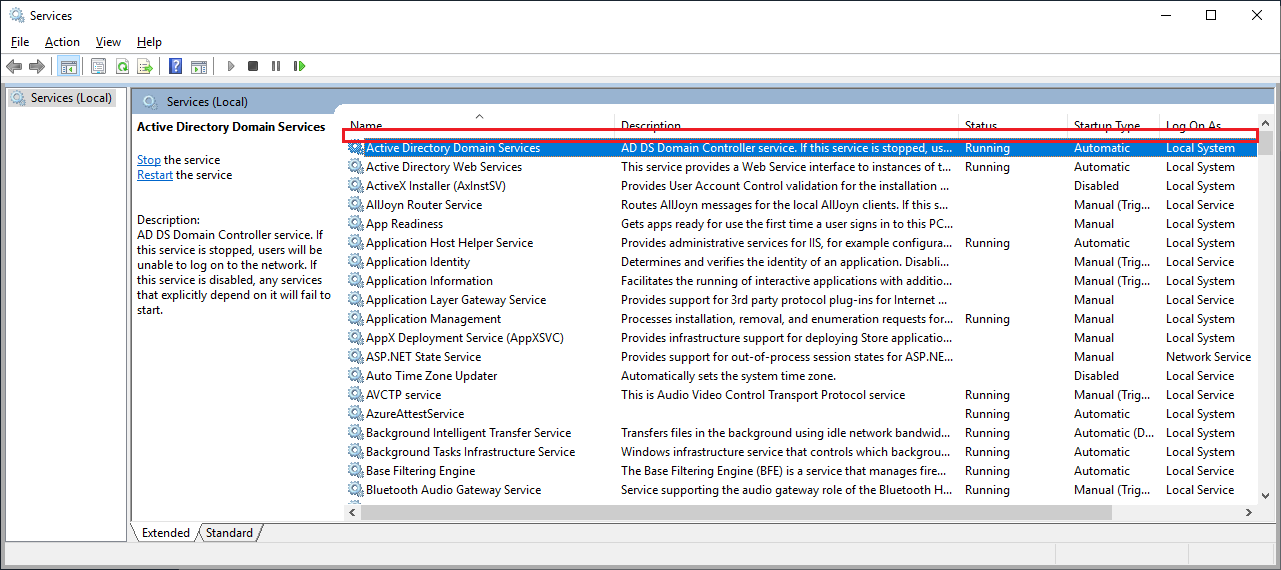This screenshot has width=1281, height=570.
Task: Toggle the Show/Hide Action Pane icon
Action: (198, 66)
